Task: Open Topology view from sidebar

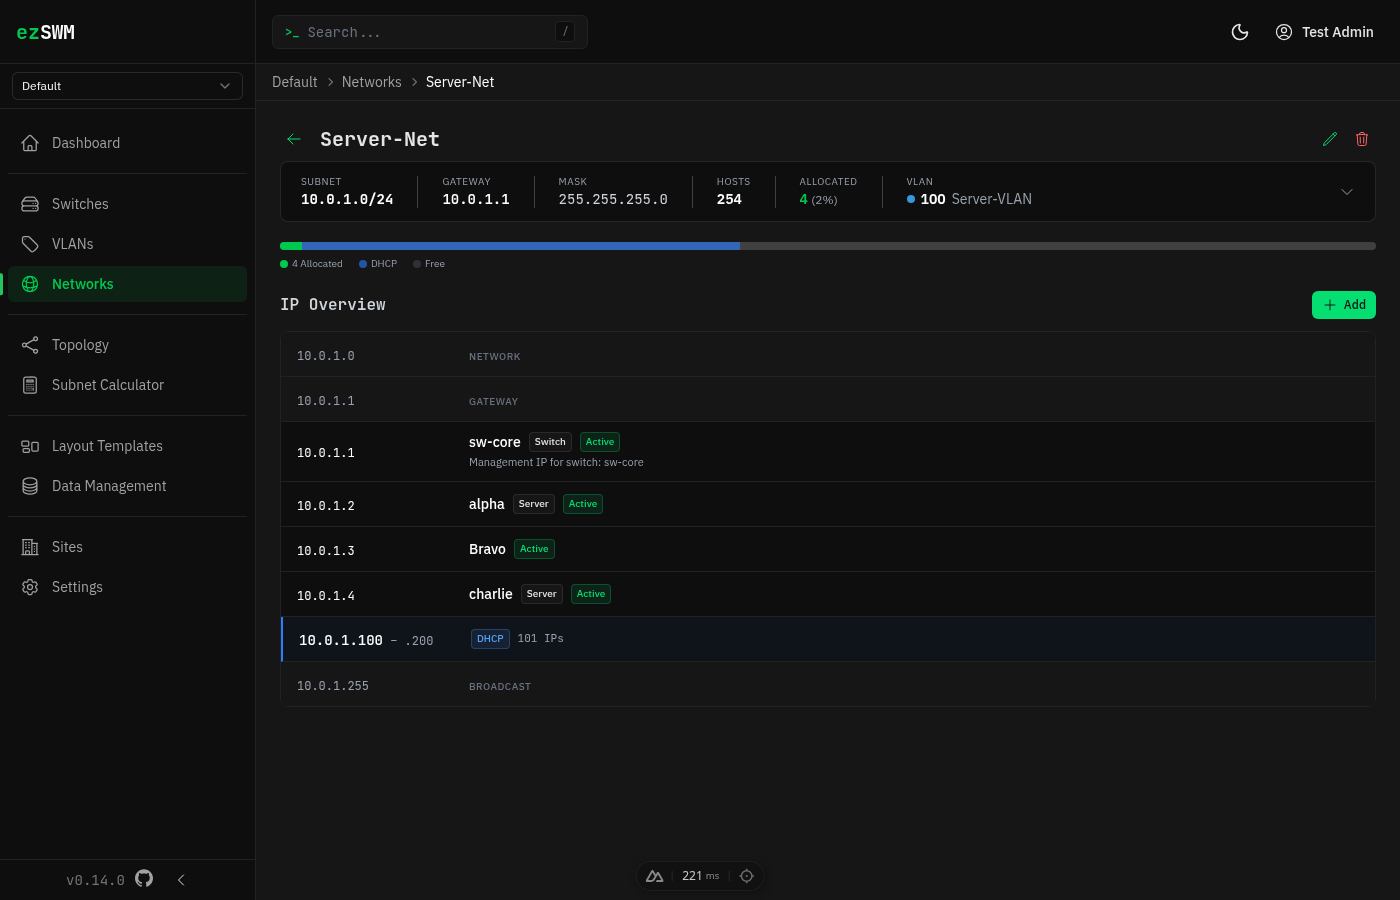Action: pyautogui.click(x=127, y=345)
